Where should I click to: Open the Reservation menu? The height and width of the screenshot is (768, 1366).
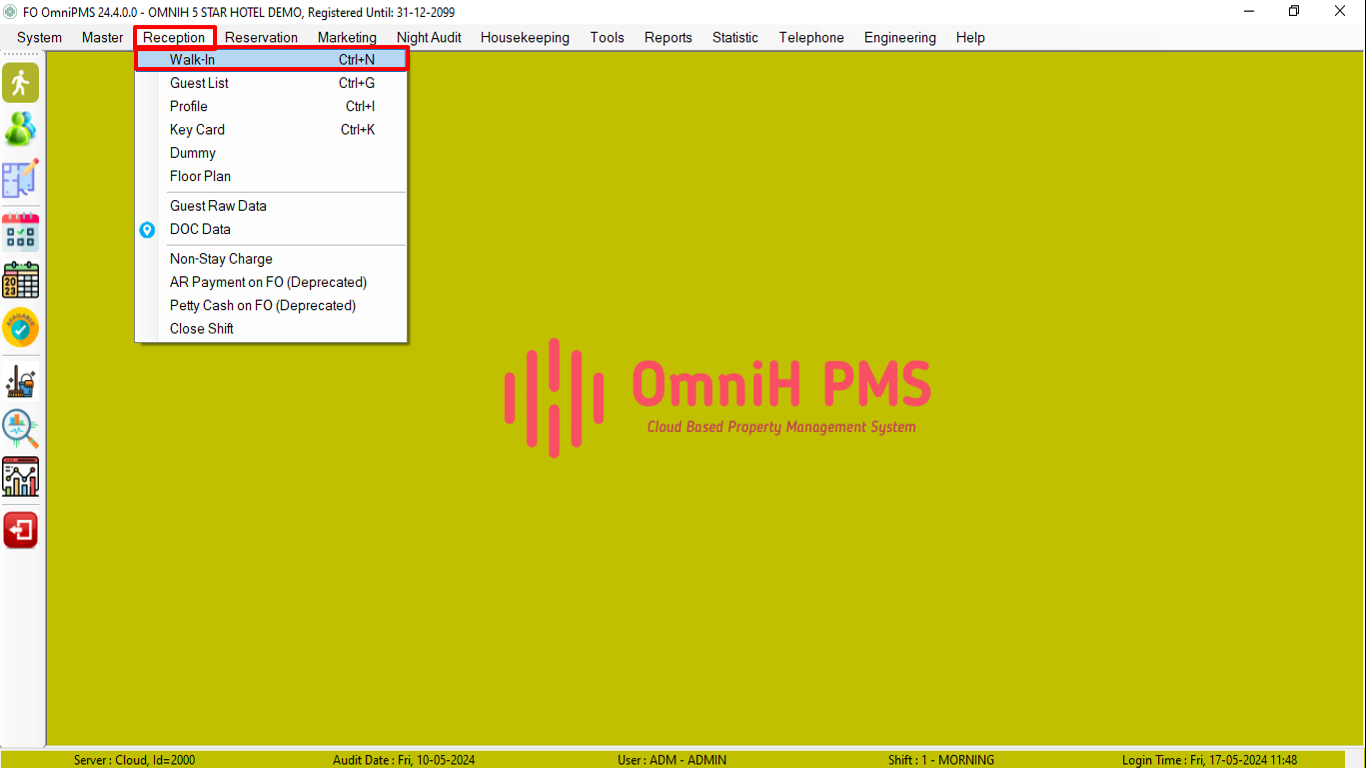pos(261,38)
